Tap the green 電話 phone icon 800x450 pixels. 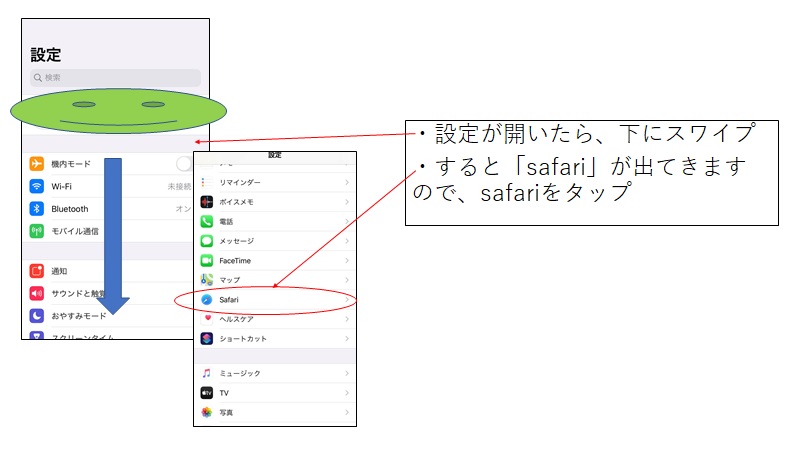coord(207,221)
